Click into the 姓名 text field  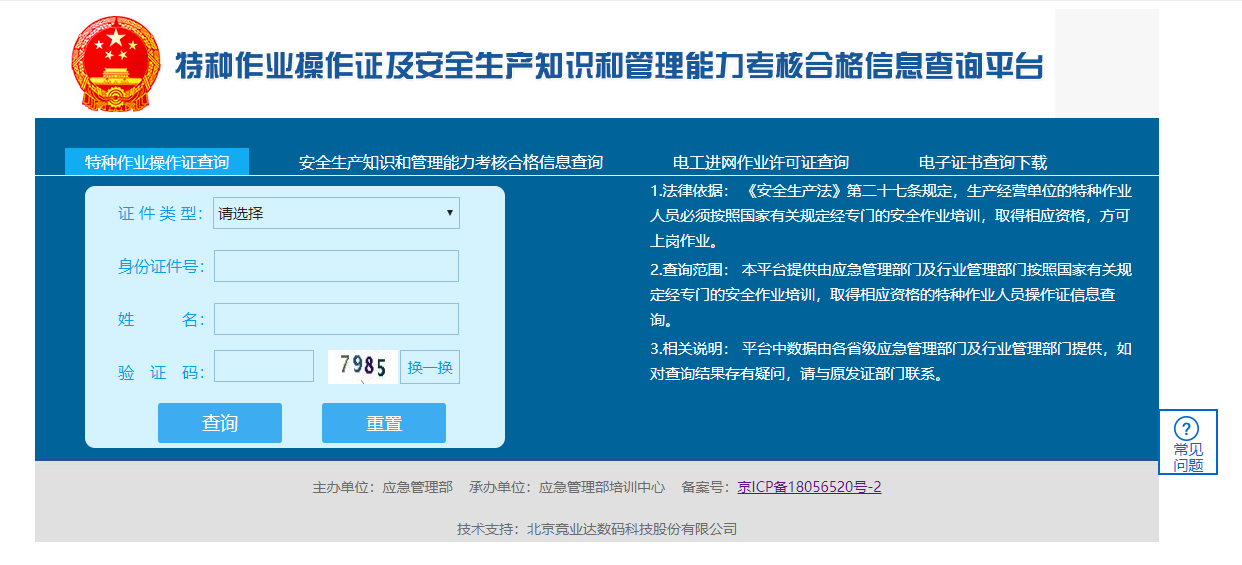[x=336, y=319]
